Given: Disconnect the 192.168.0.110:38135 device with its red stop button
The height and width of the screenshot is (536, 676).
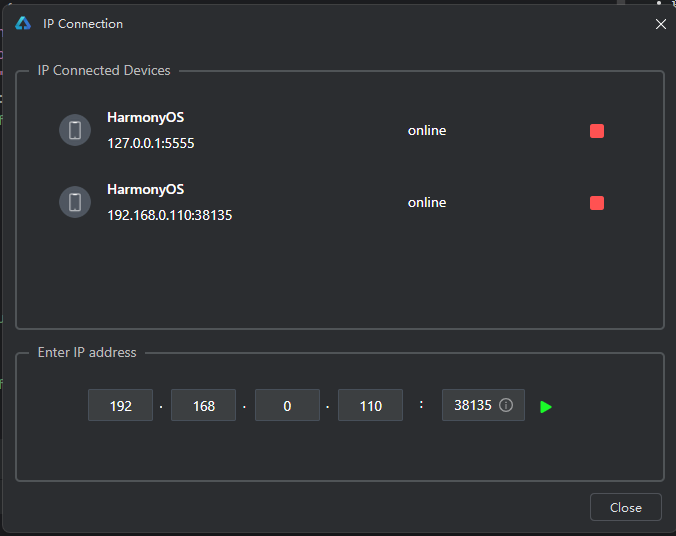Looking at the screenshot, I should 597,203.
